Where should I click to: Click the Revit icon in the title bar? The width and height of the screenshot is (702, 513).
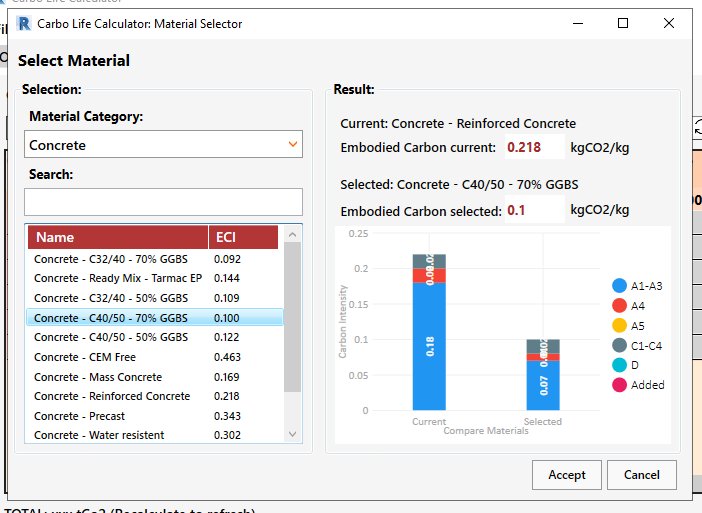point(25,23)
